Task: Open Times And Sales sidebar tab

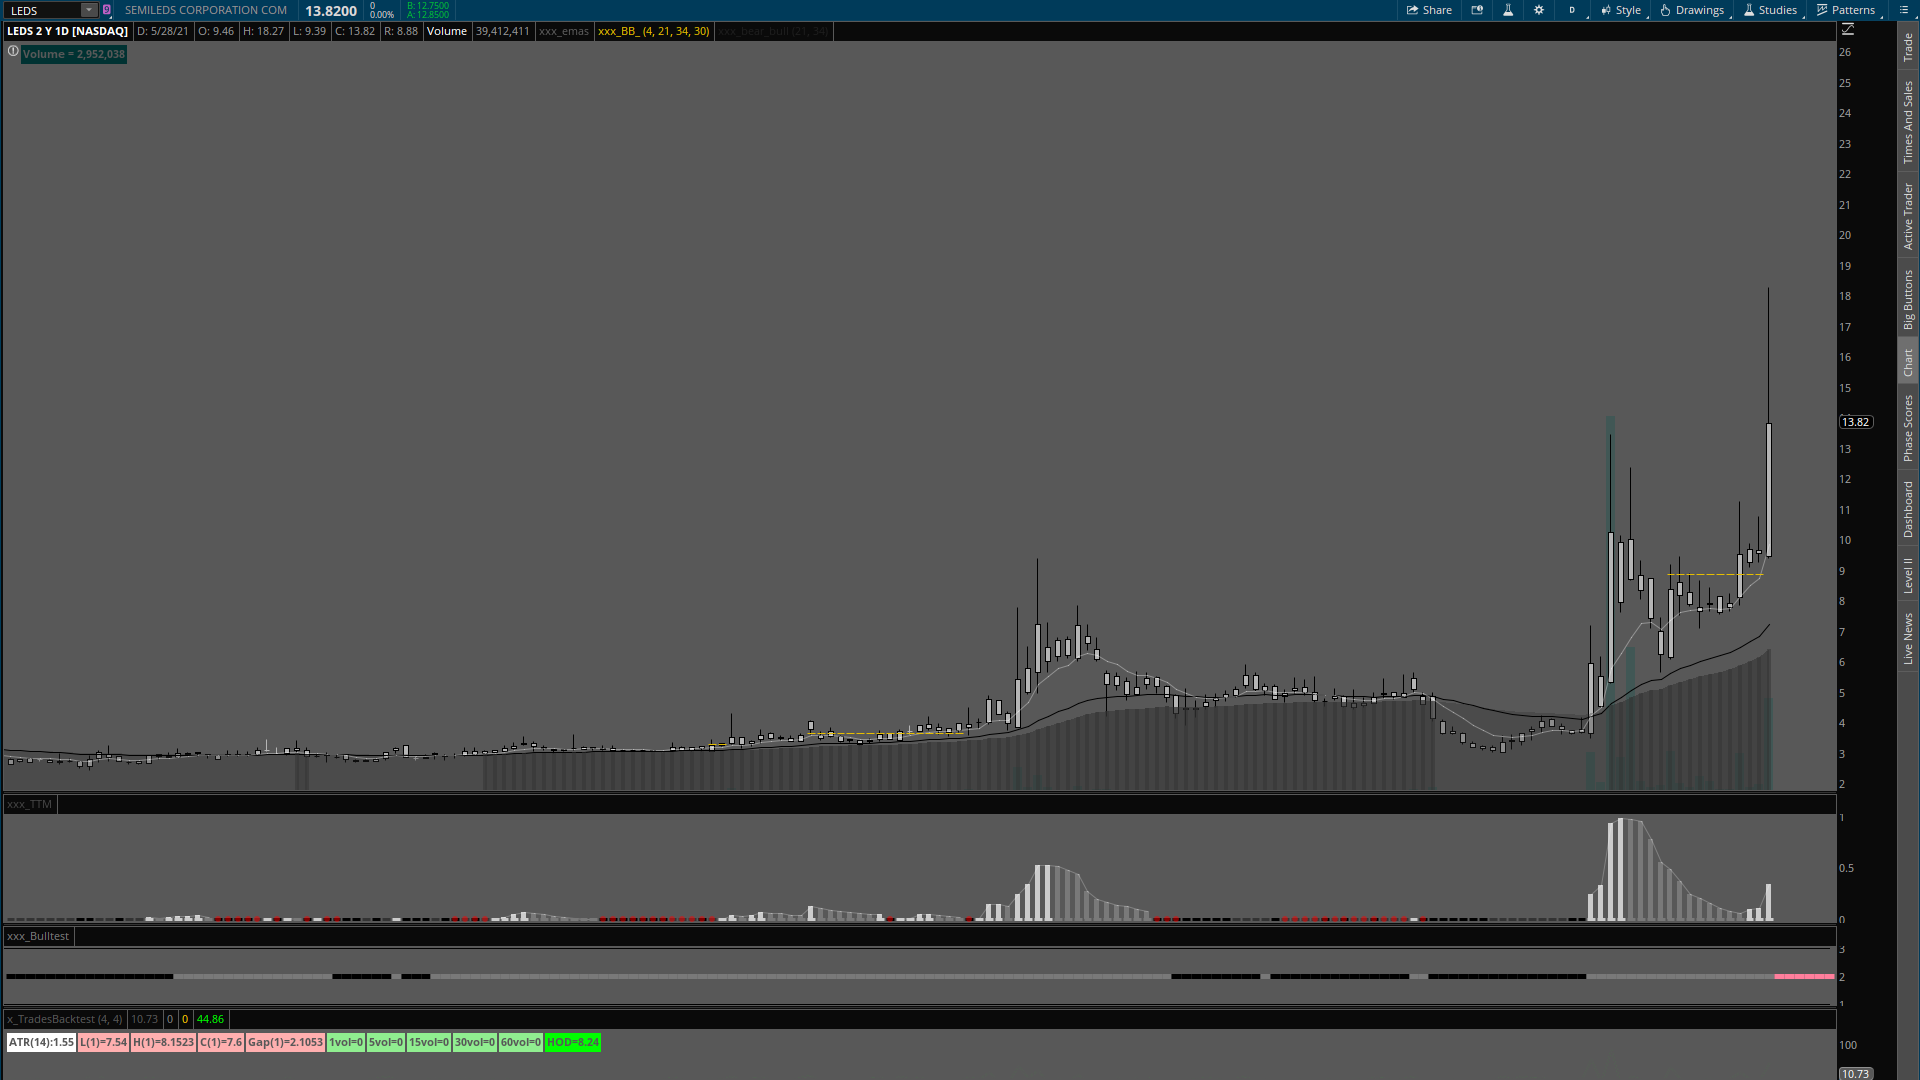Action: pyautogui.click(x=1908, y=122)
